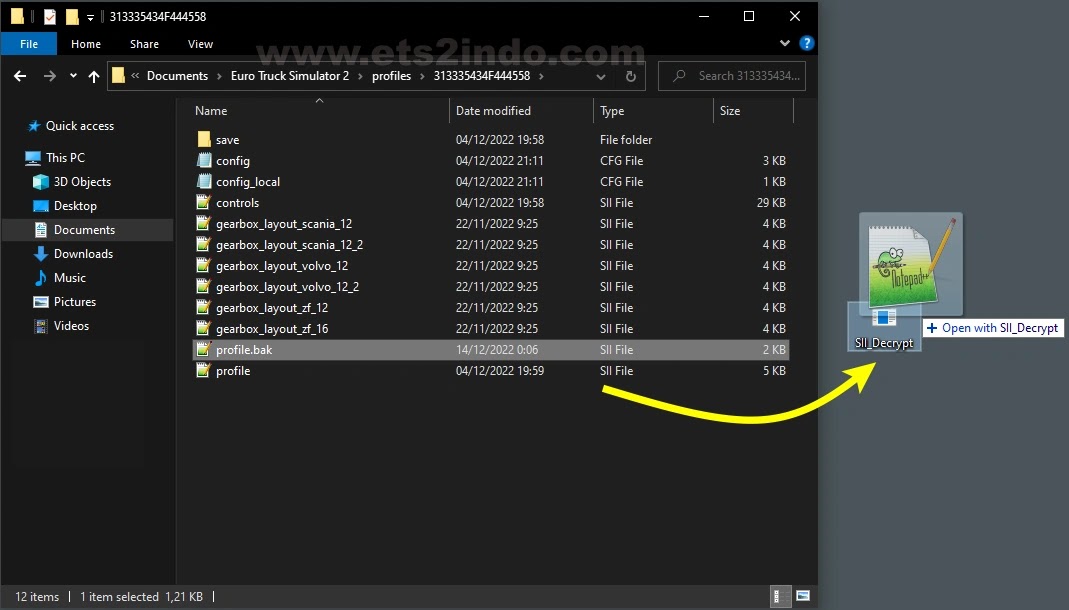Viewport: 1069px width, 610px height.
Task: Go up one folder level
Action: 93,76
